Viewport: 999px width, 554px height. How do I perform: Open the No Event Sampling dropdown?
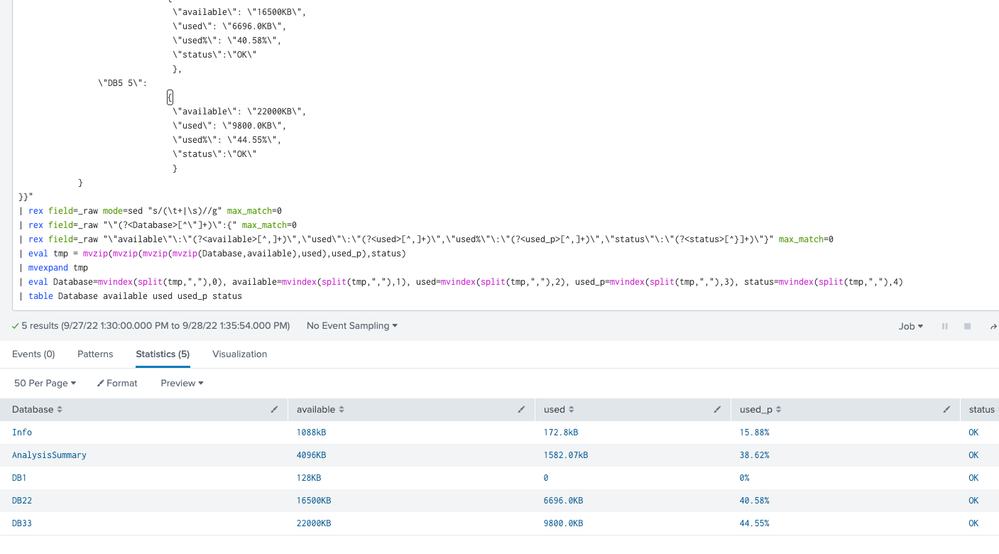tap(352, 326)
